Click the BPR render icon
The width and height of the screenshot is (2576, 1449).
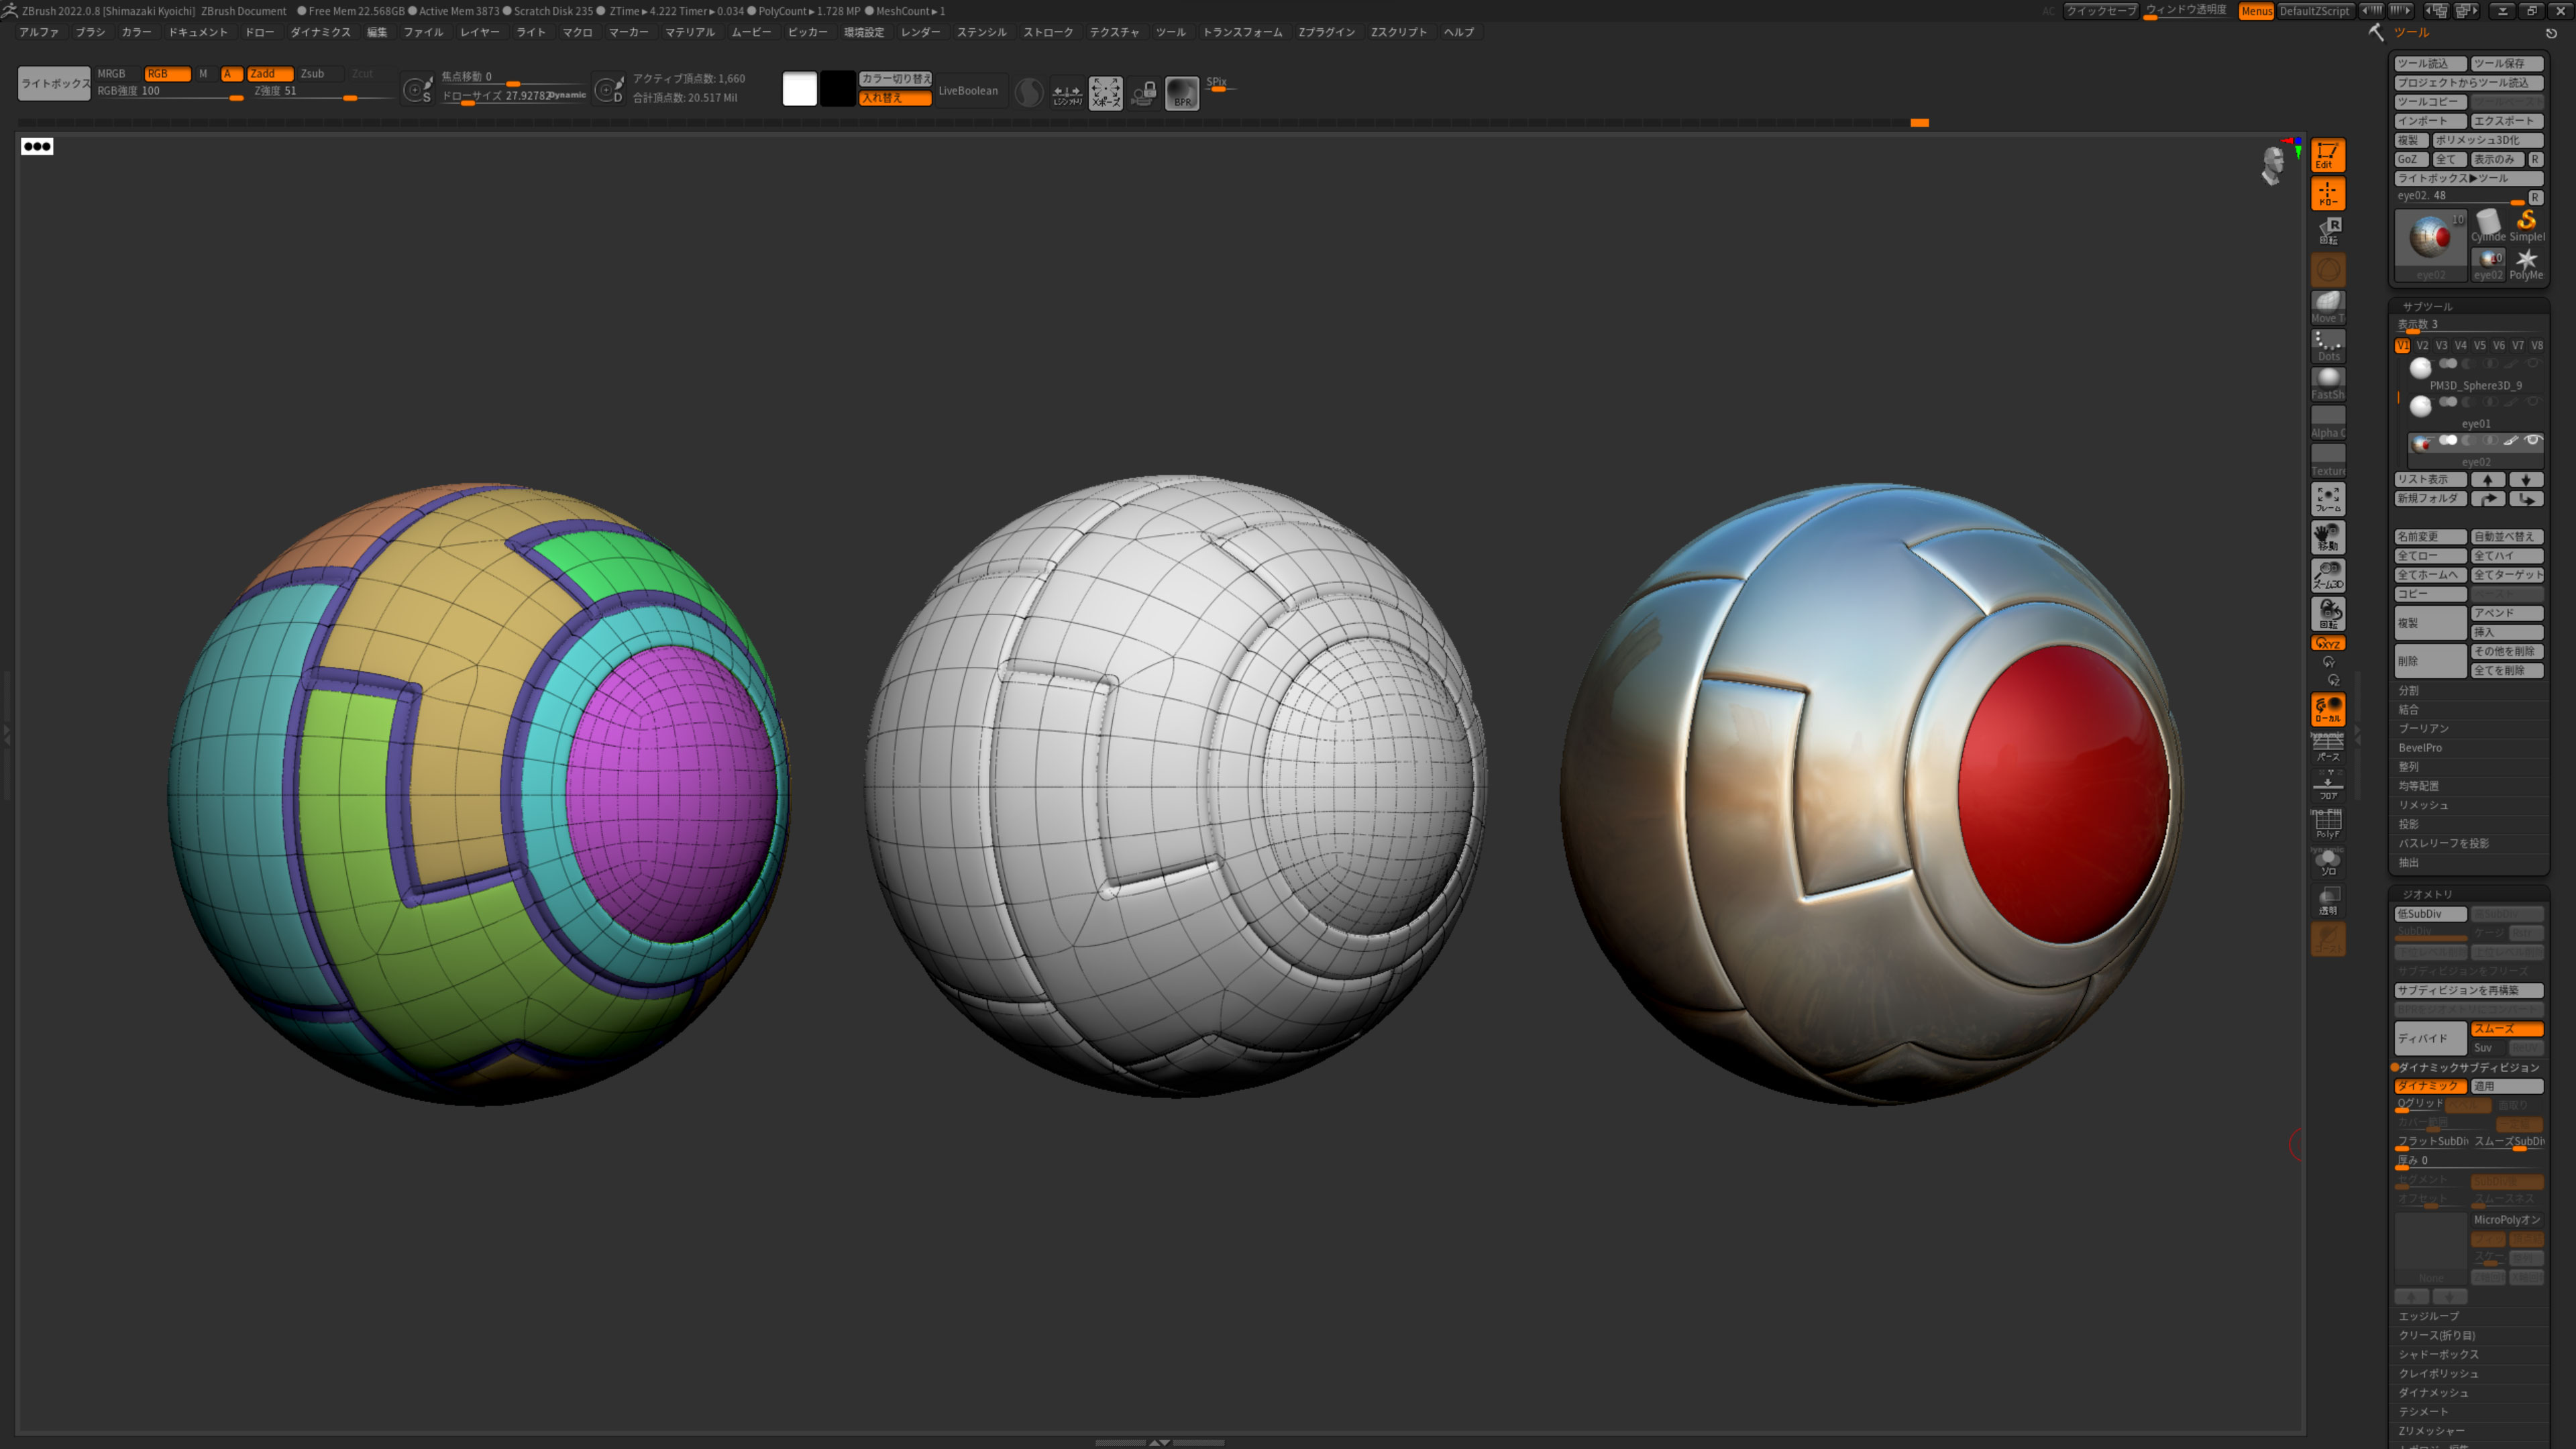pyautogui.click(x=1181, y=93)
